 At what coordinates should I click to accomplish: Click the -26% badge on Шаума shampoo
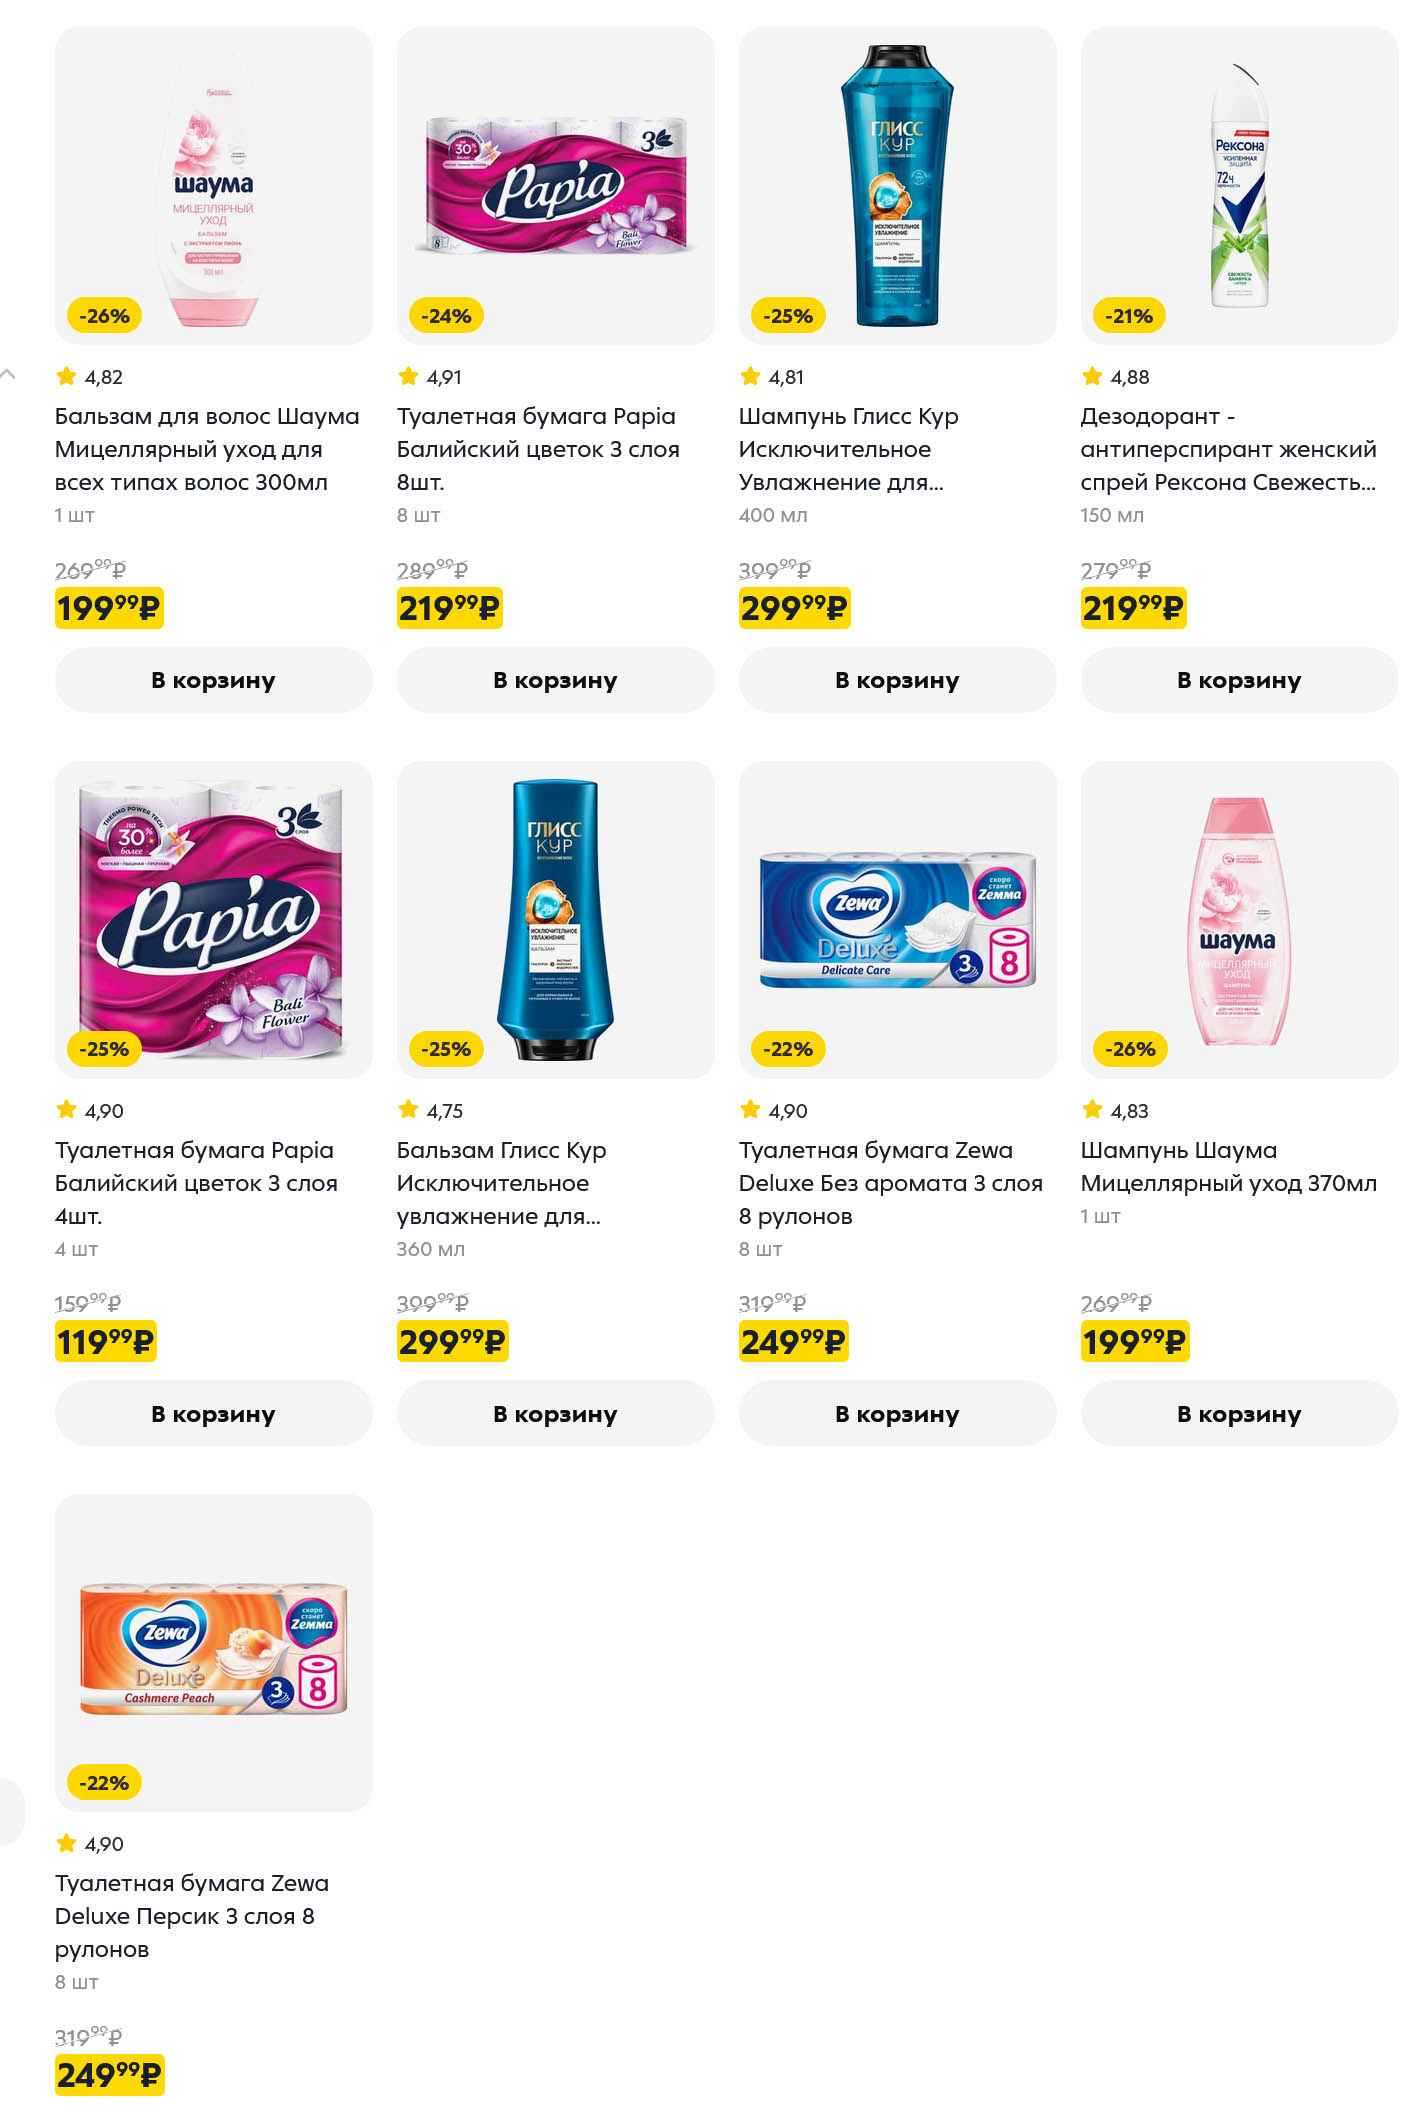(x=1130, y=1049)
